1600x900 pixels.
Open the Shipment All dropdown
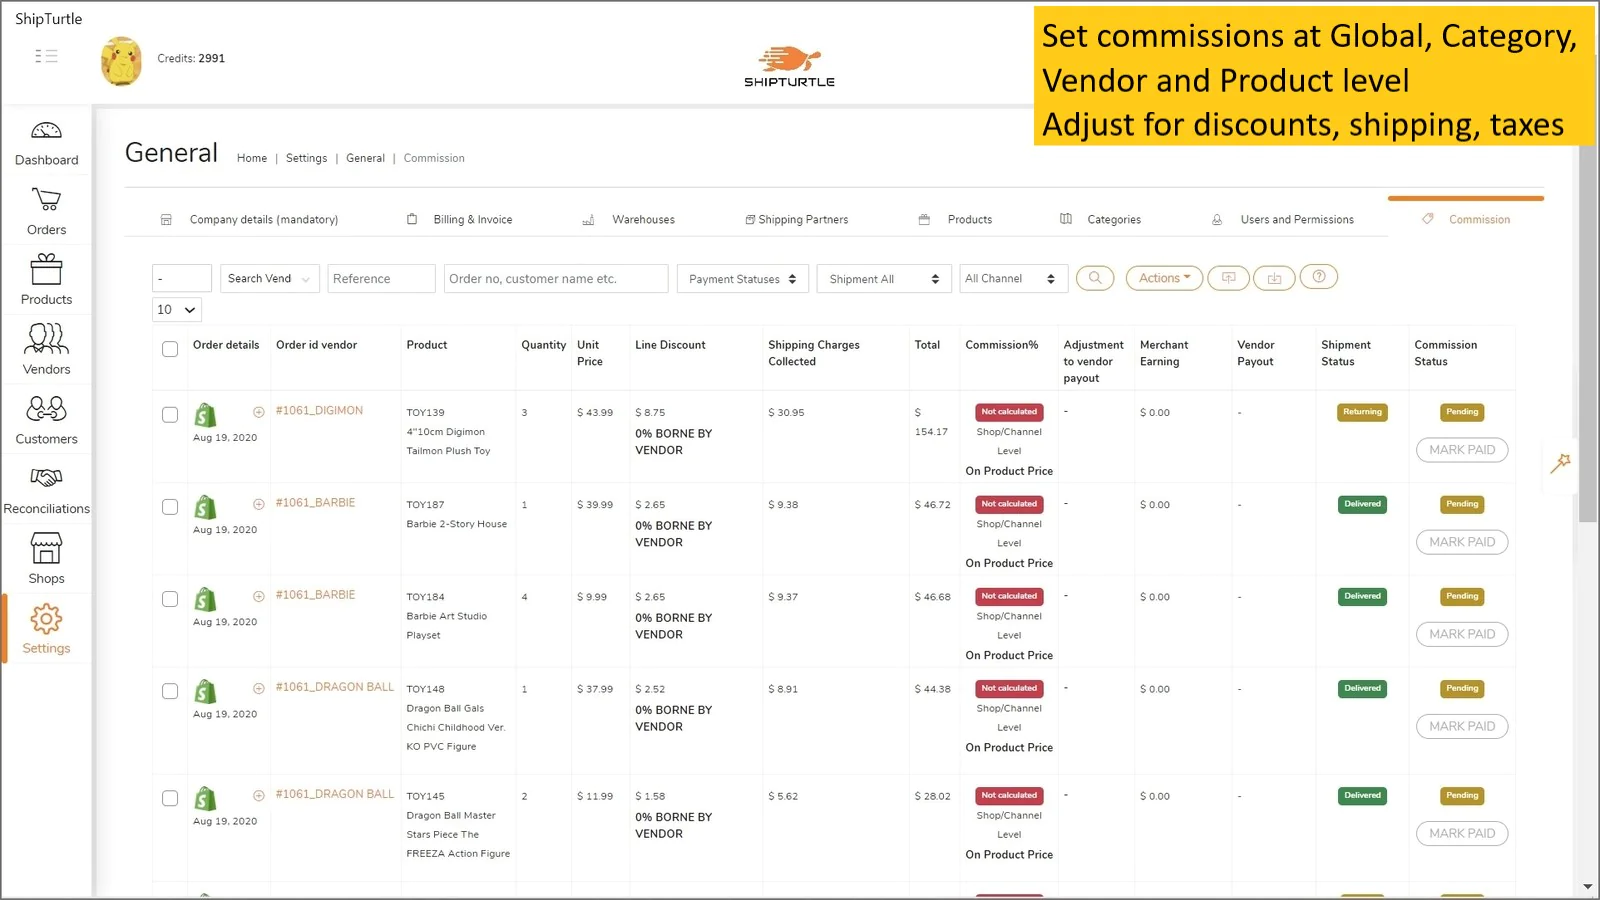click(x=883, y=279)
